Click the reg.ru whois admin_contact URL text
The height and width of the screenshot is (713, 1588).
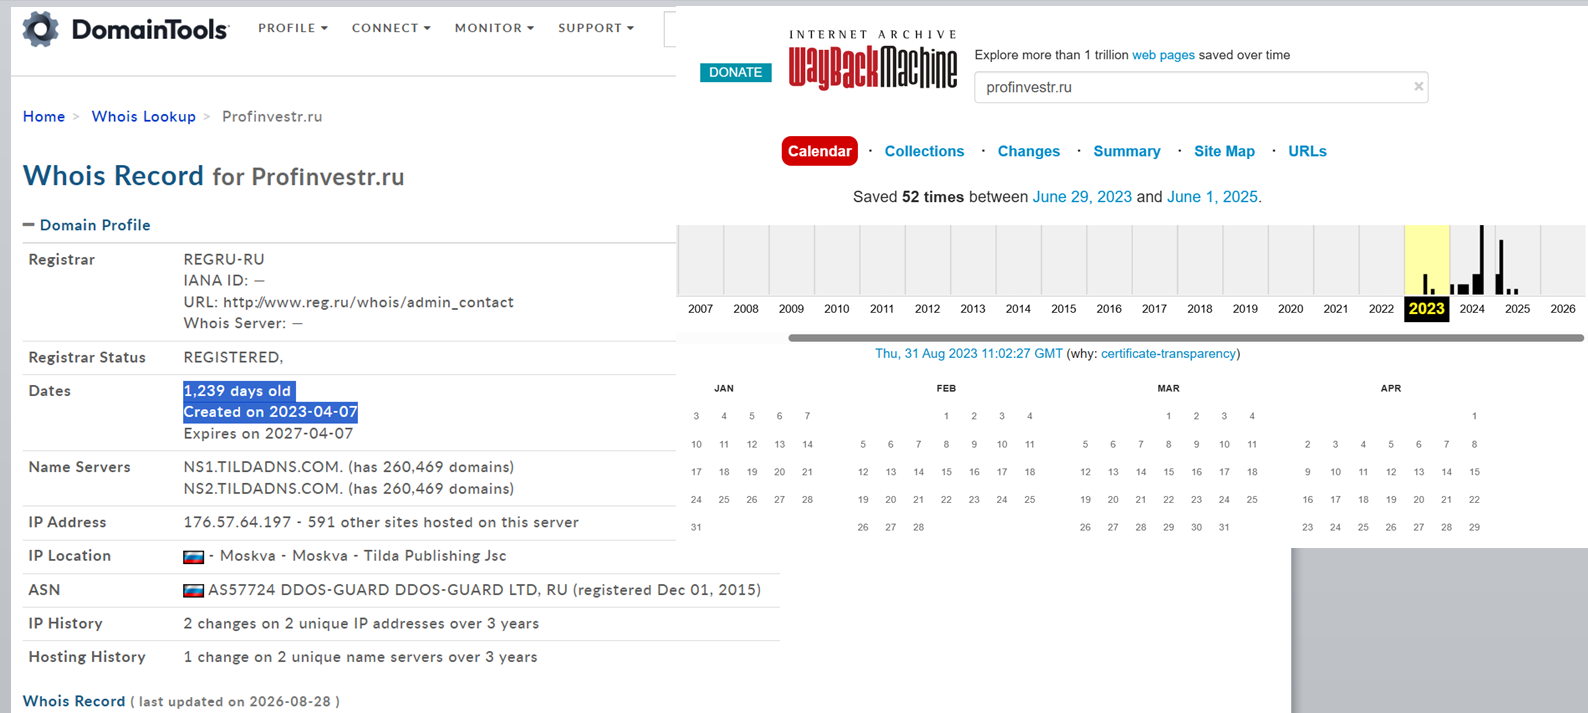pos(368,302)
